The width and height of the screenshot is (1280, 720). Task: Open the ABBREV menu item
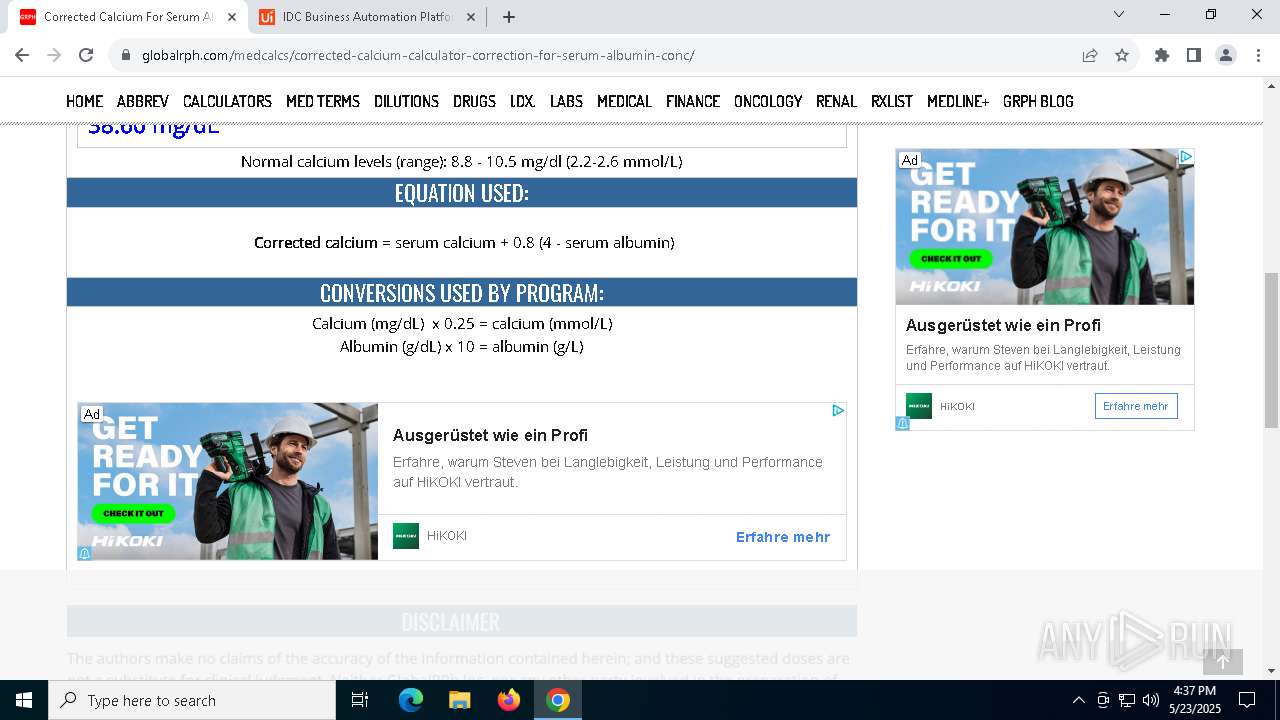(x=143, y=101)
